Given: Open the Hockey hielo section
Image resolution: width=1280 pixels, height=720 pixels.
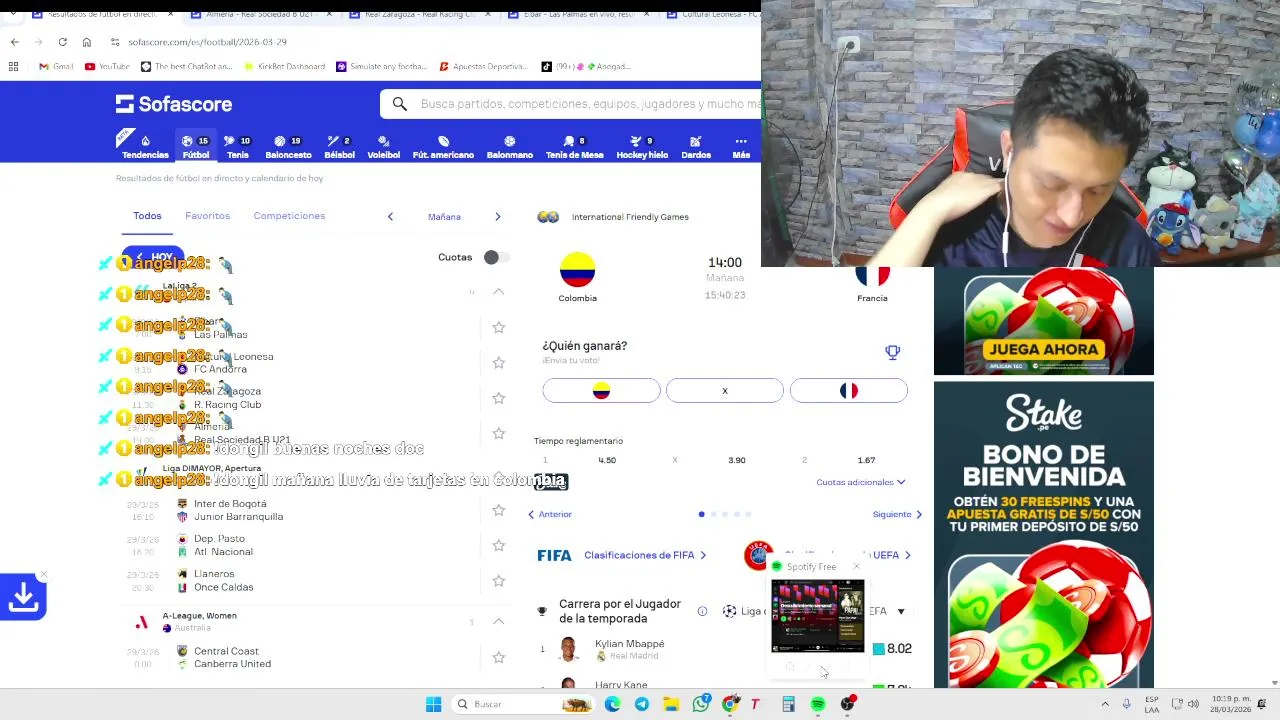Looking at the screenshot, I should tap(642, 147).
